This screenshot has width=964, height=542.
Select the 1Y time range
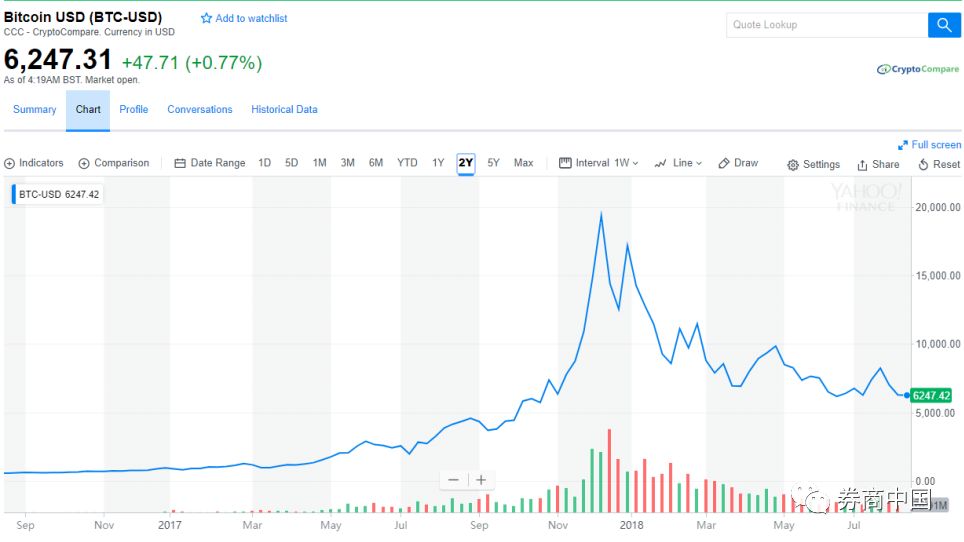click(x=438, y=163)
